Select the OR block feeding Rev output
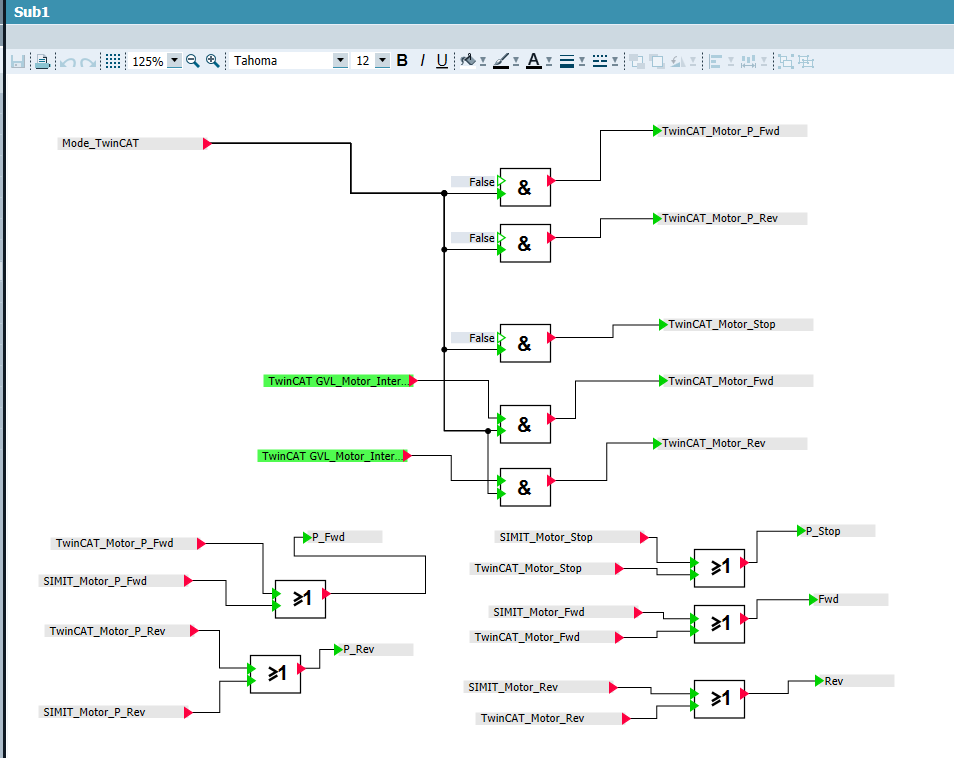 [719, 699]
